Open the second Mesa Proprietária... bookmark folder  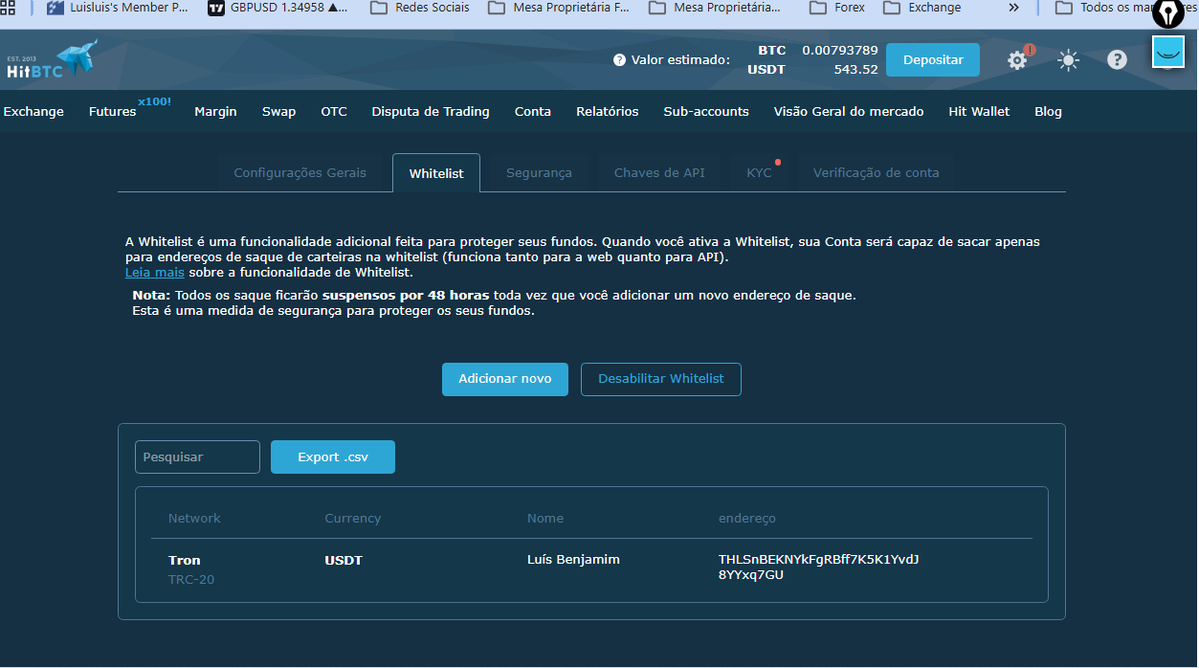click(x=716, y=8)
